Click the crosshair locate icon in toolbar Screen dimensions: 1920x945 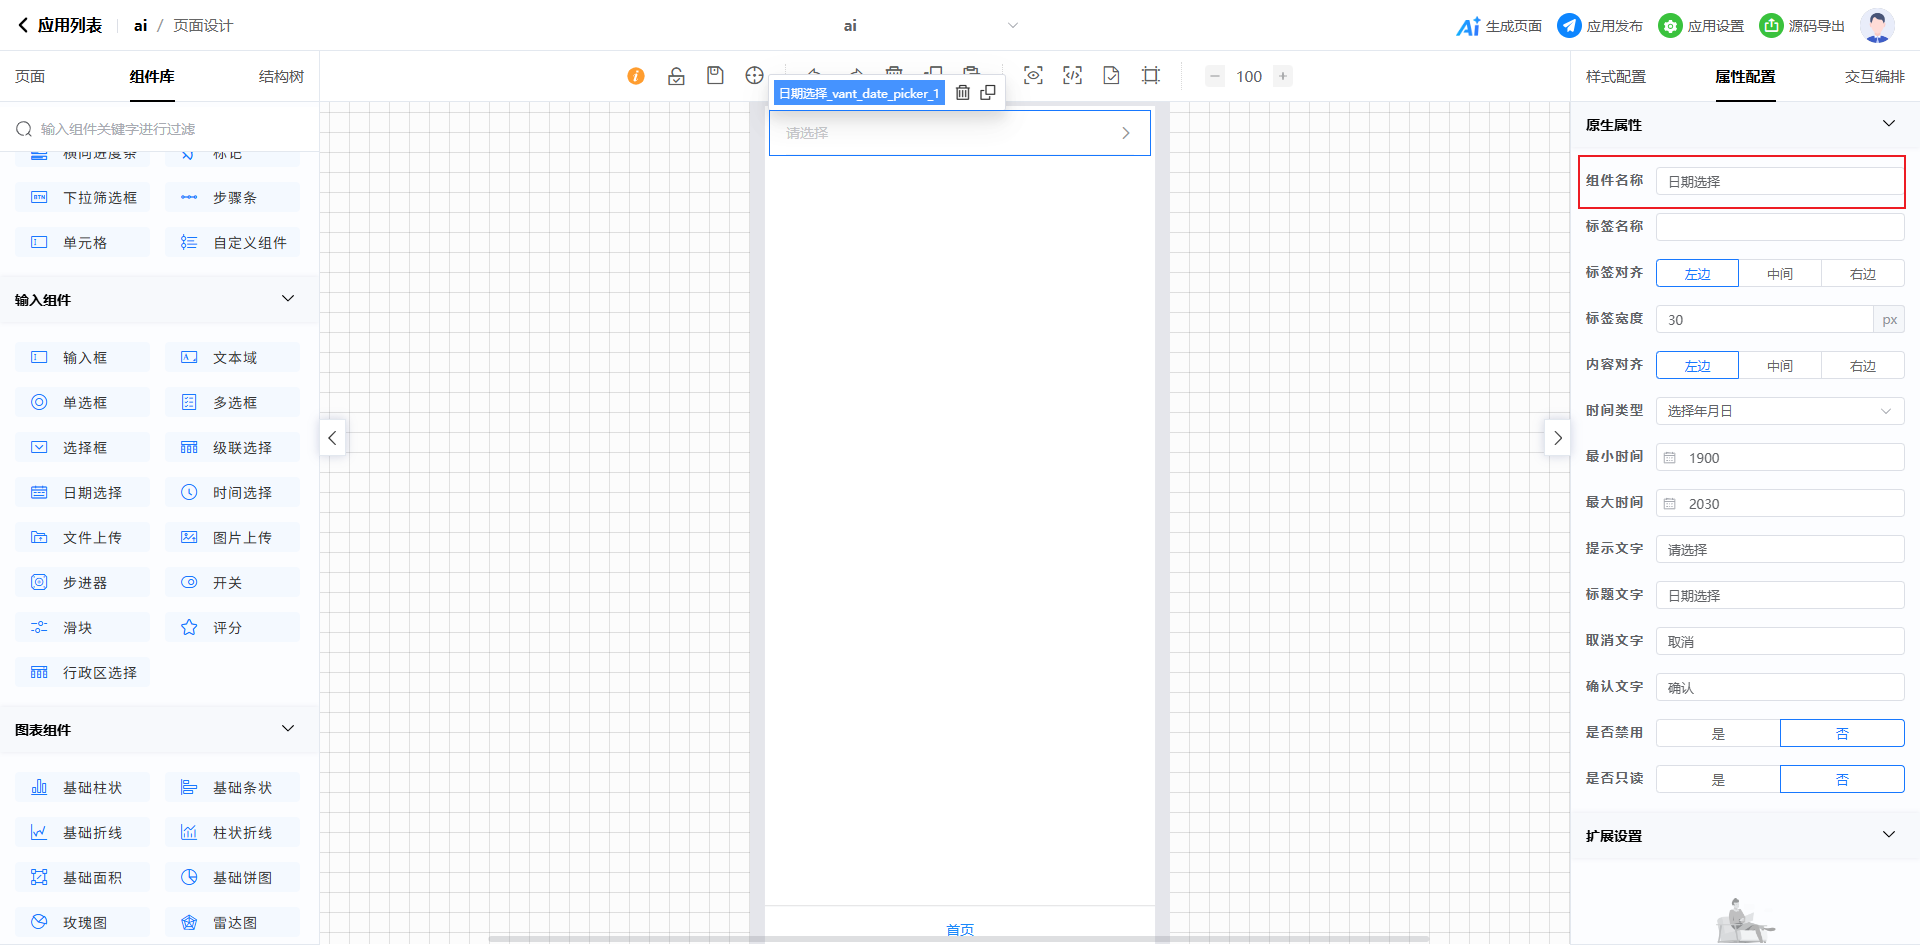(x=754, y=76)
